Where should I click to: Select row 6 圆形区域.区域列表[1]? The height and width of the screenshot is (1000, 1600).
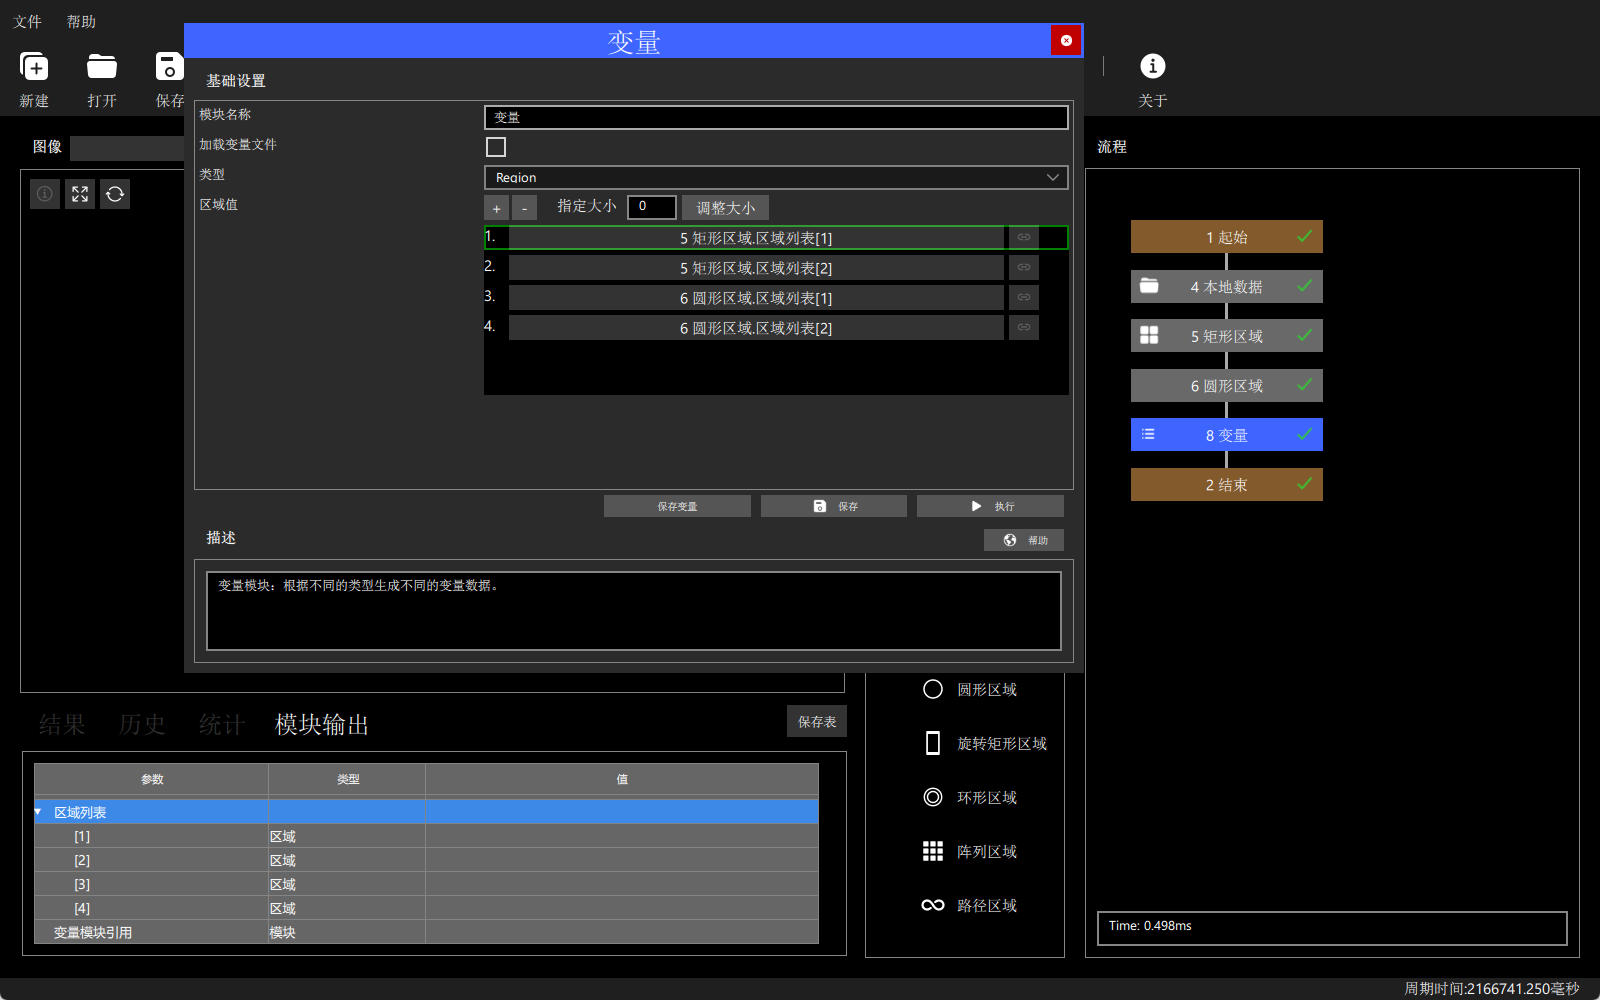pos(756,297)
